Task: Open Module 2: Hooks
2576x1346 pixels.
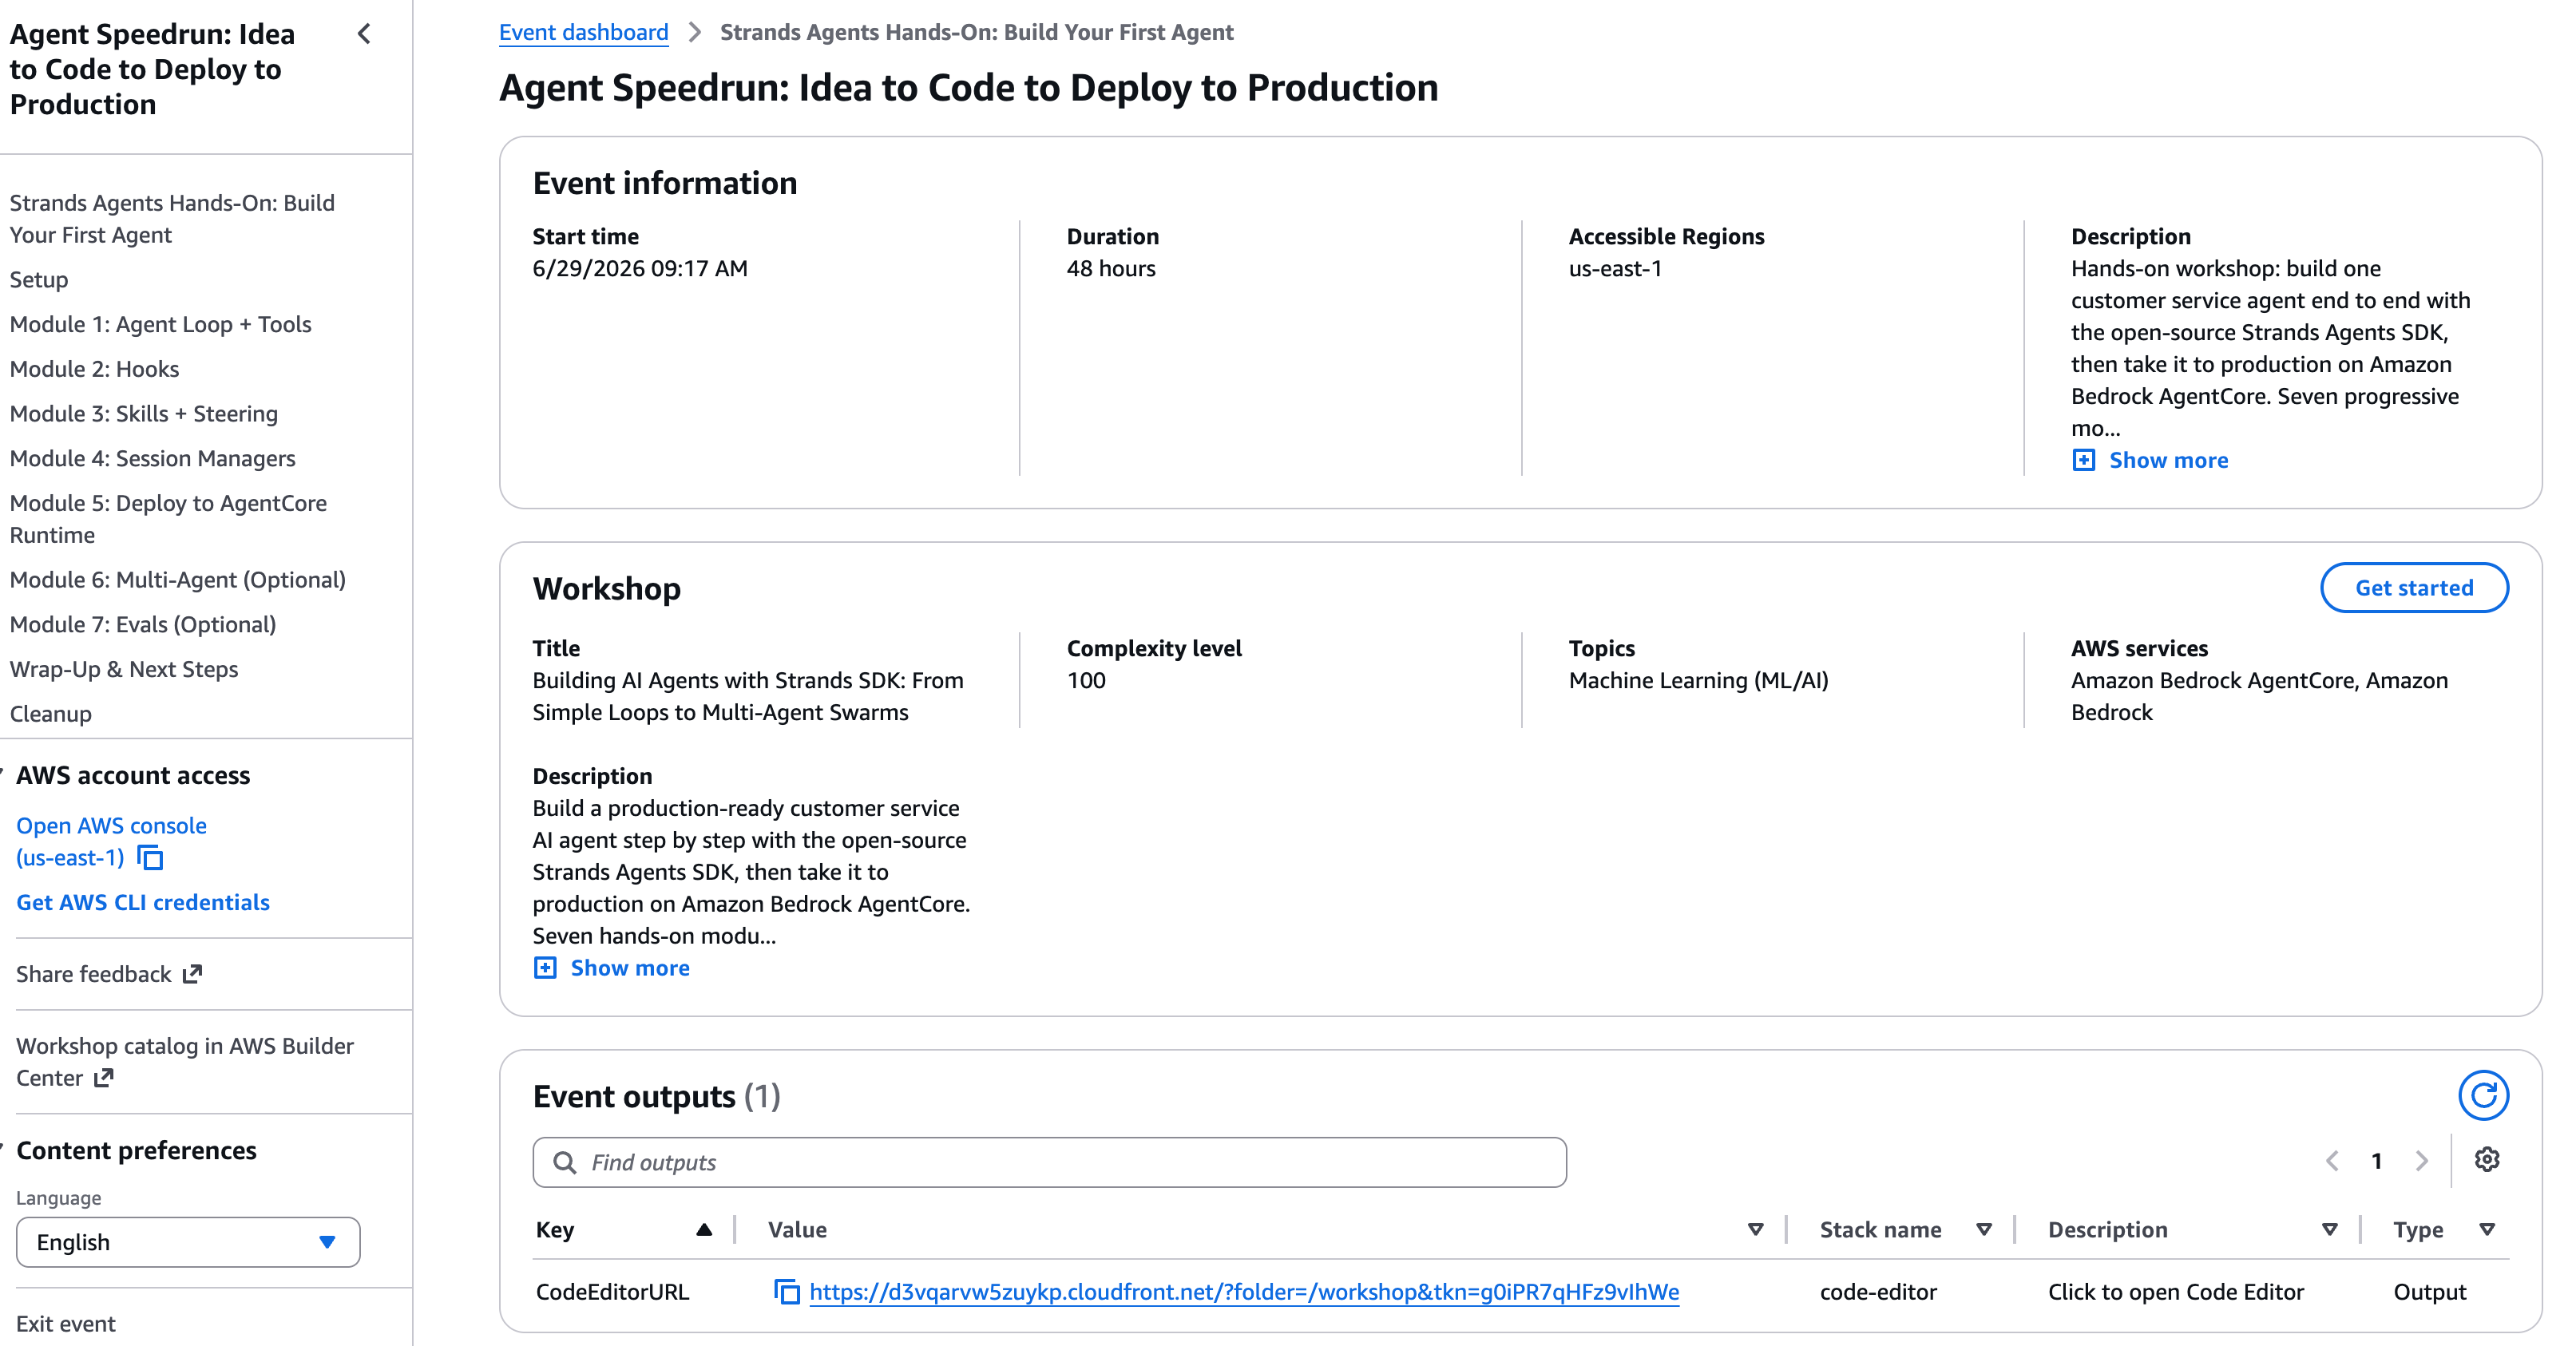Action: tap(94, 370)
